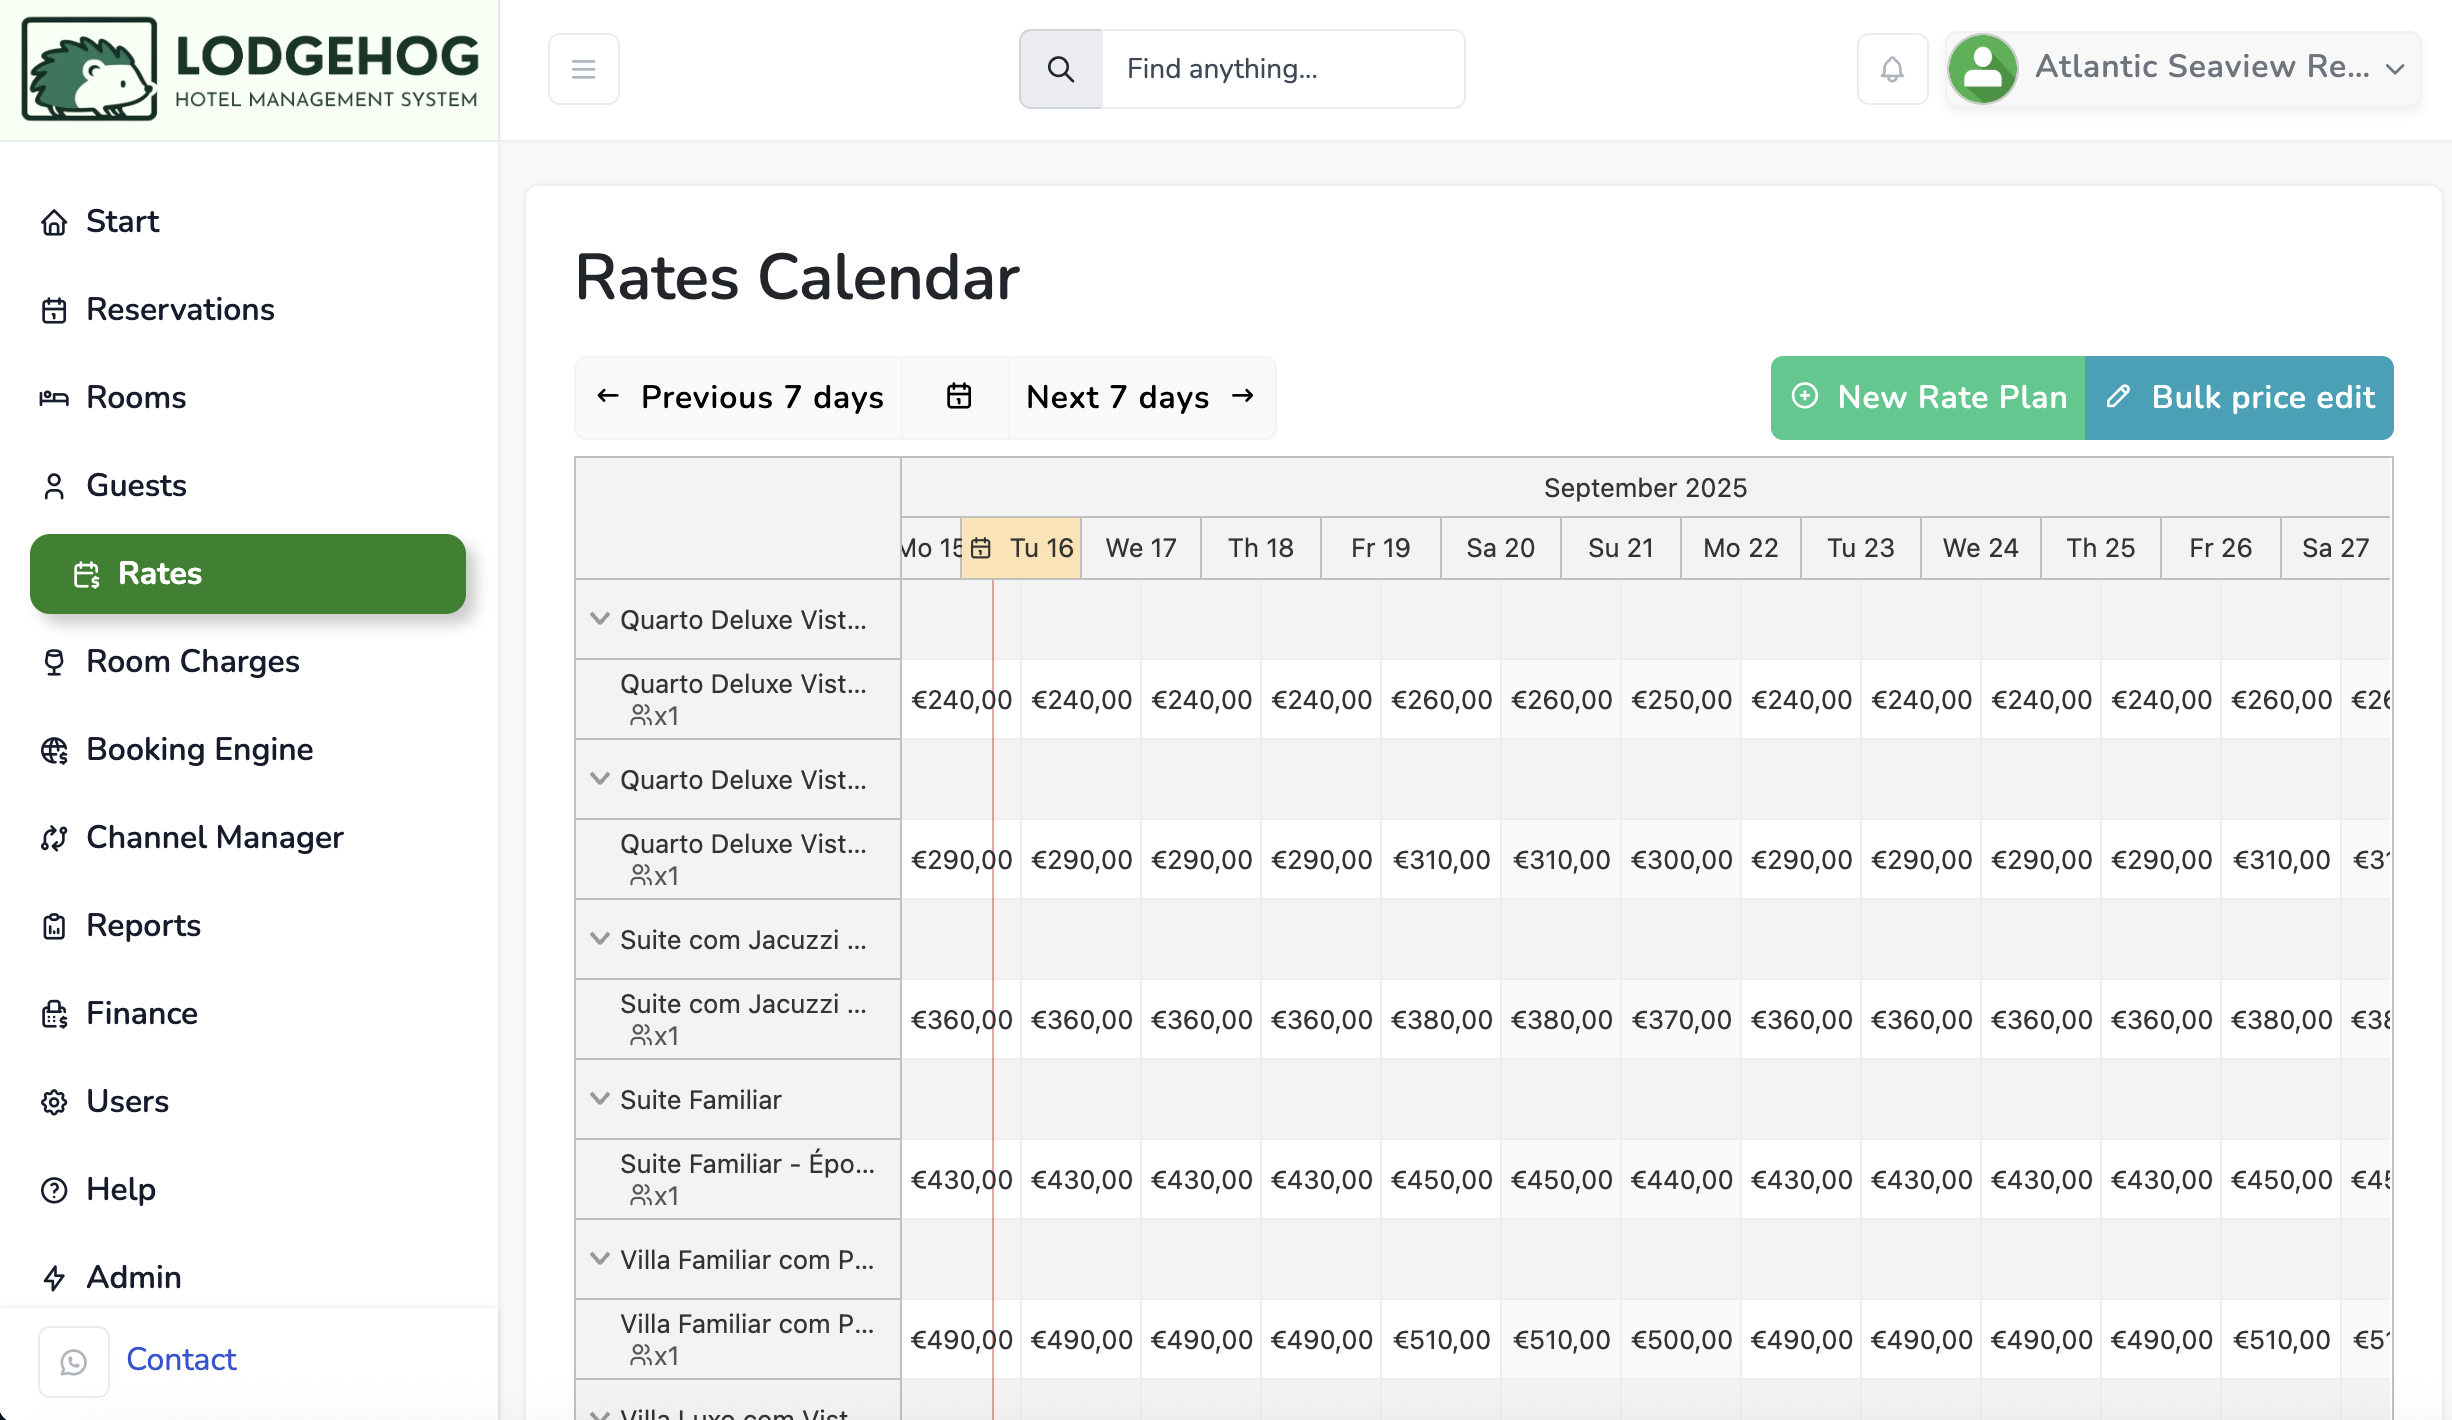Click the WhatsApp contact icon
This screenshot has height=1420, width=2452.
74,1361
